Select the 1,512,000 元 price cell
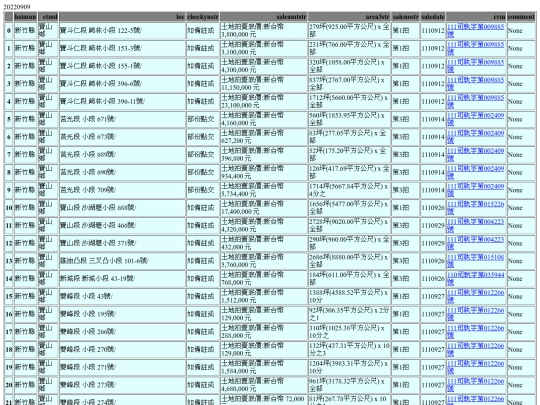 pos(263,296)
